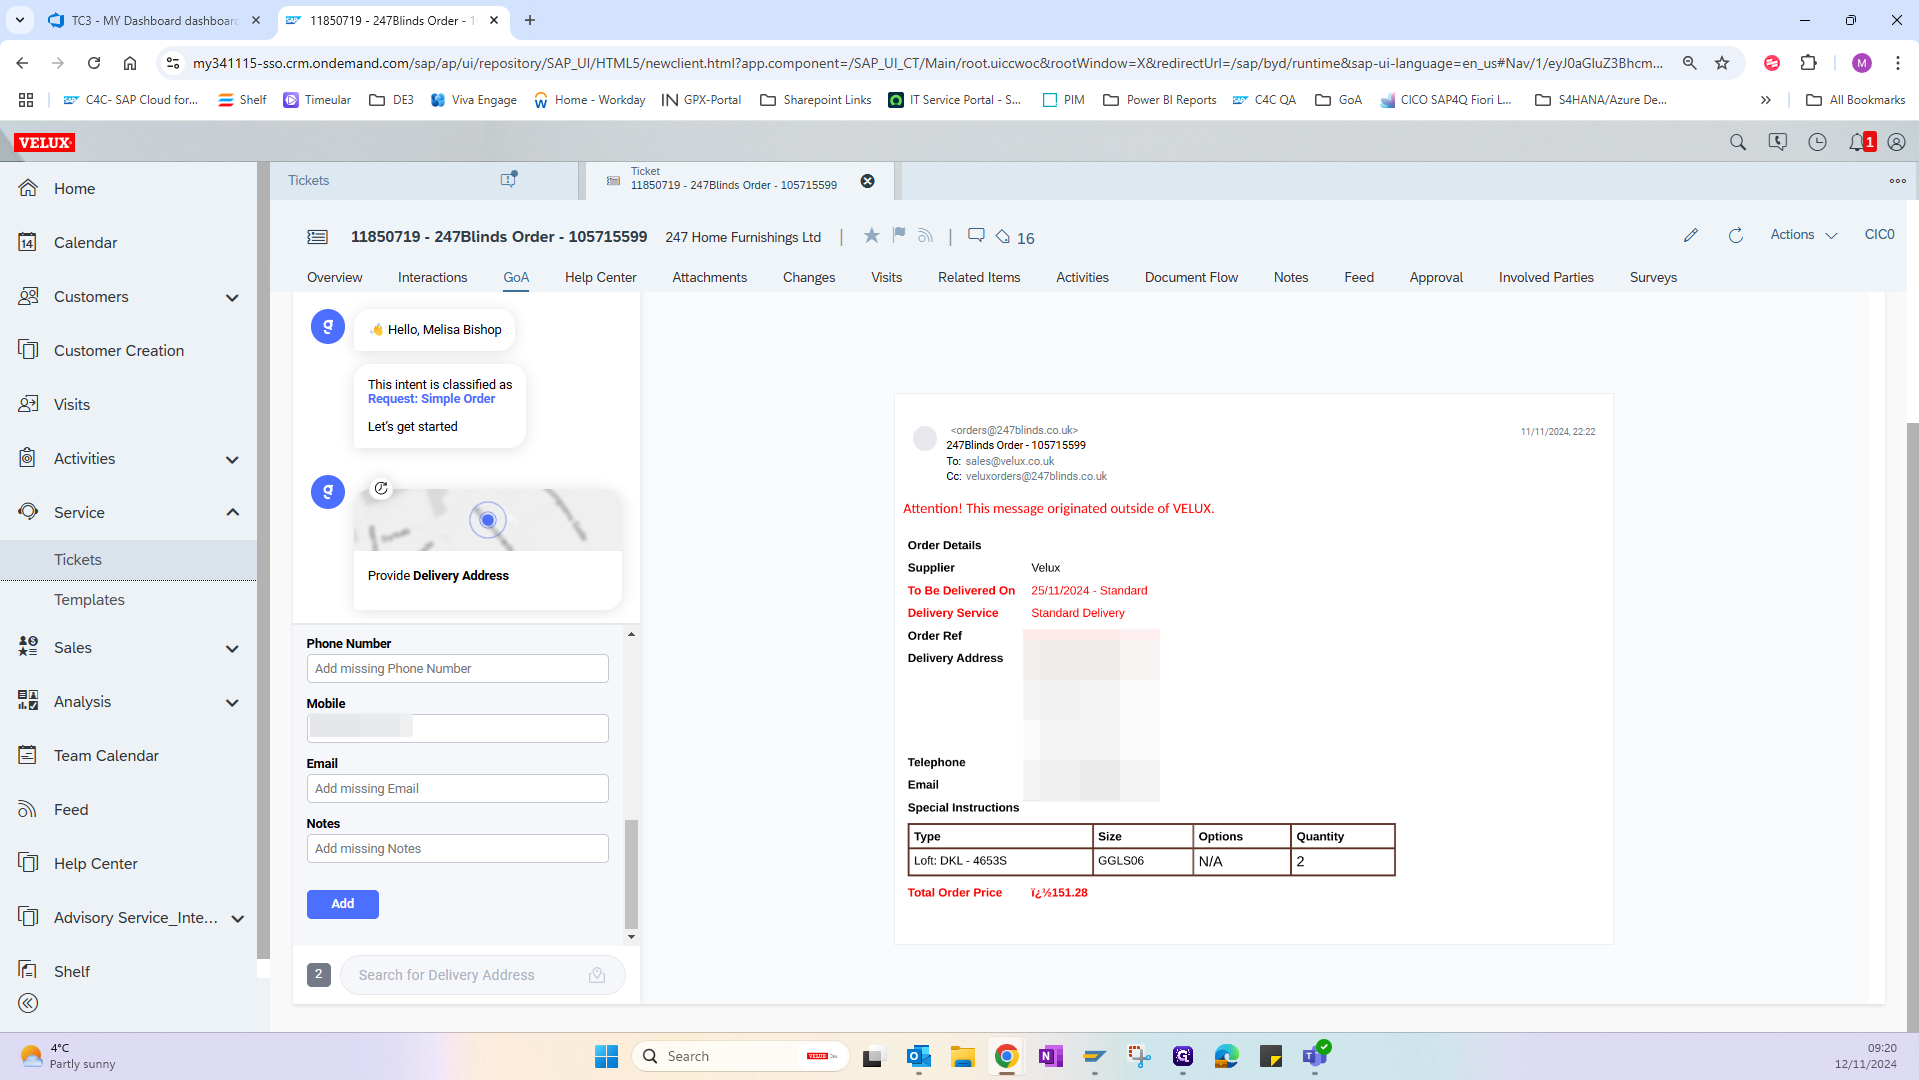The image size is (1919, 1080).
Task: Expand the Sales menu
Action: pos(232,649)
